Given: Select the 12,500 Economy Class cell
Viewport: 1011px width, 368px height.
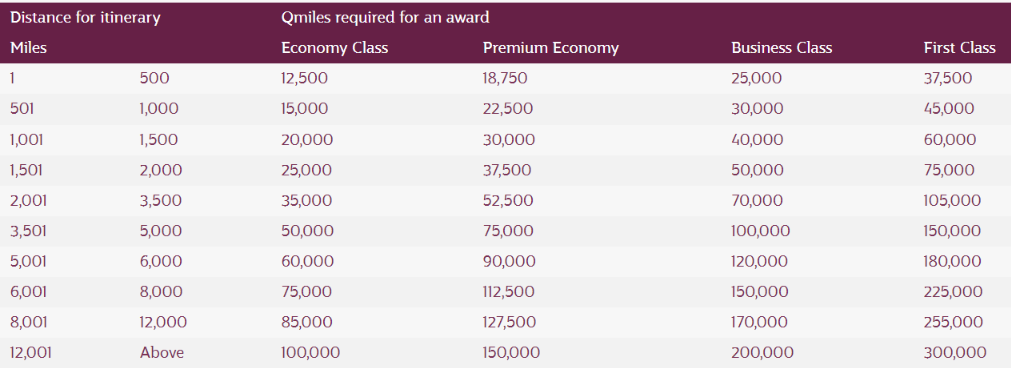Looking at the screenshot, I should tap(304, 79).
